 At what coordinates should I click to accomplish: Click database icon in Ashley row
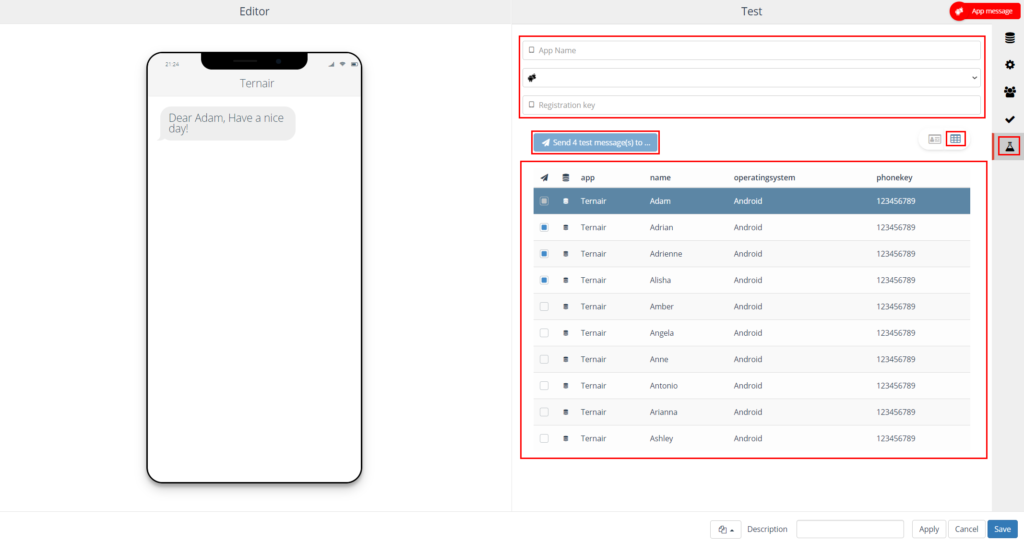[x=566, y=439]
